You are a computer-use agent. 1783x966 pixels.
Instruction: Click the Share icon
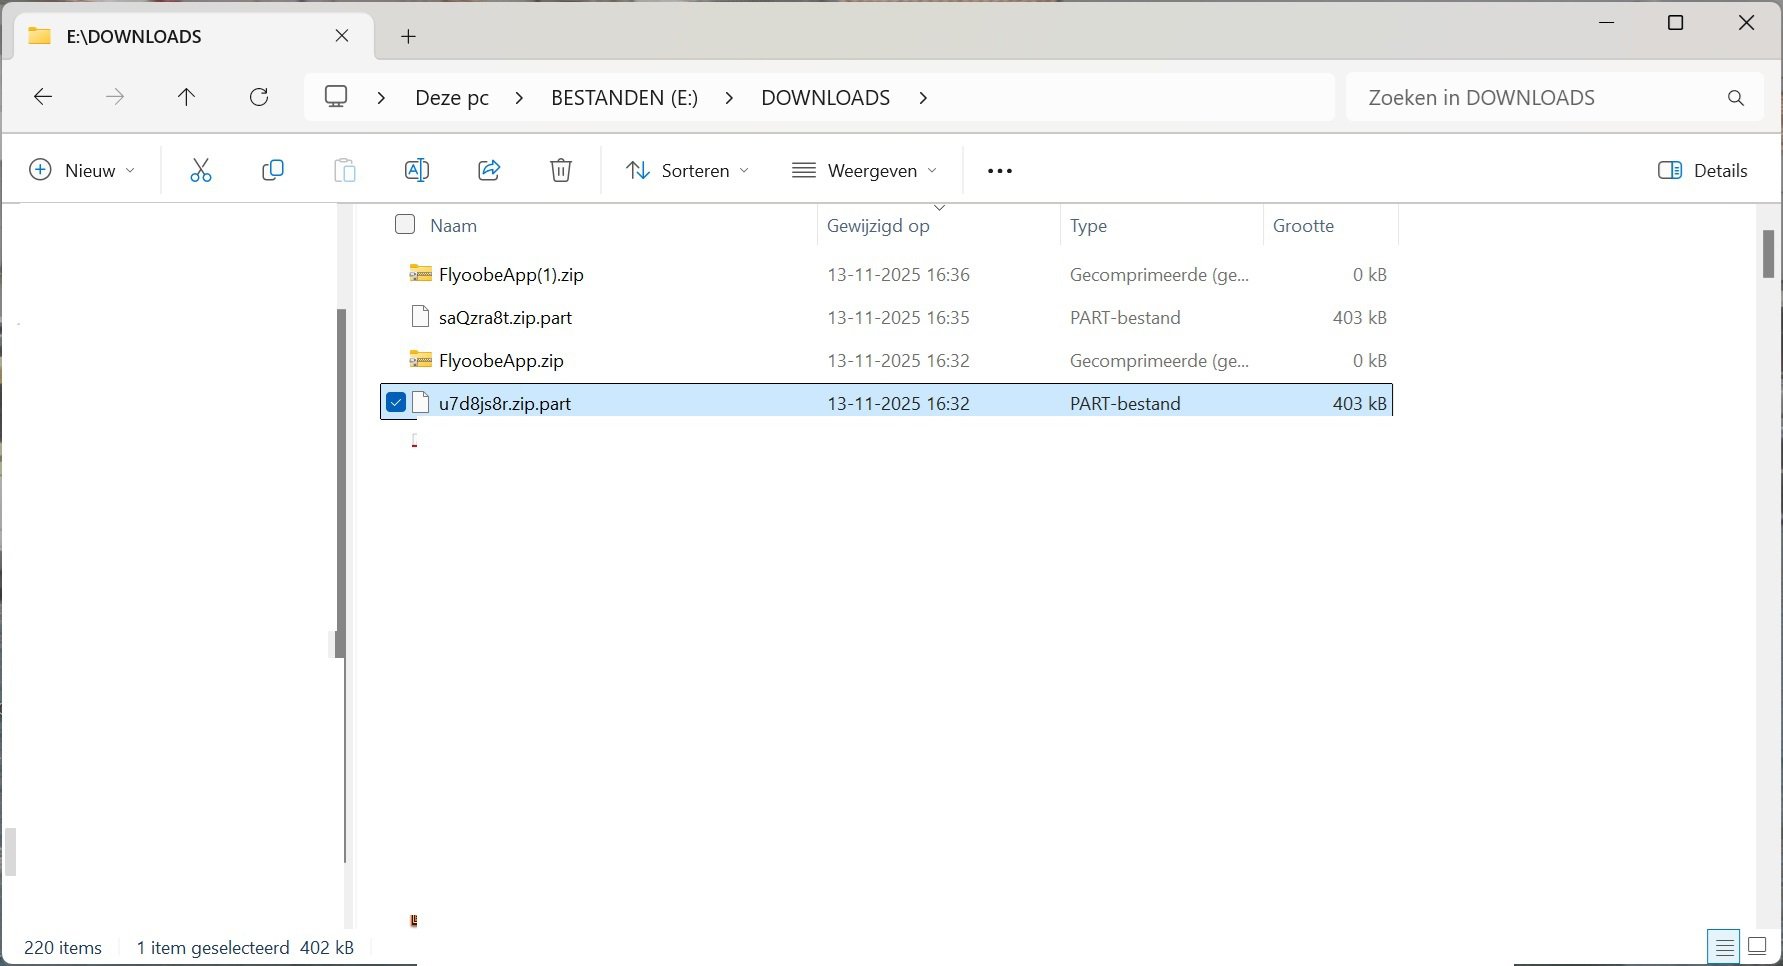[489, 171]
